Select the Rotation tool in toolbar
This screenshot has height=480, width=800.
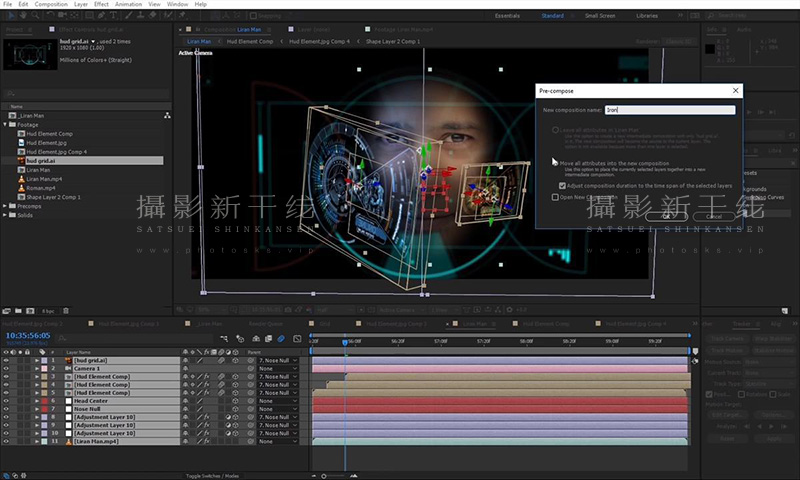[52, 15]
